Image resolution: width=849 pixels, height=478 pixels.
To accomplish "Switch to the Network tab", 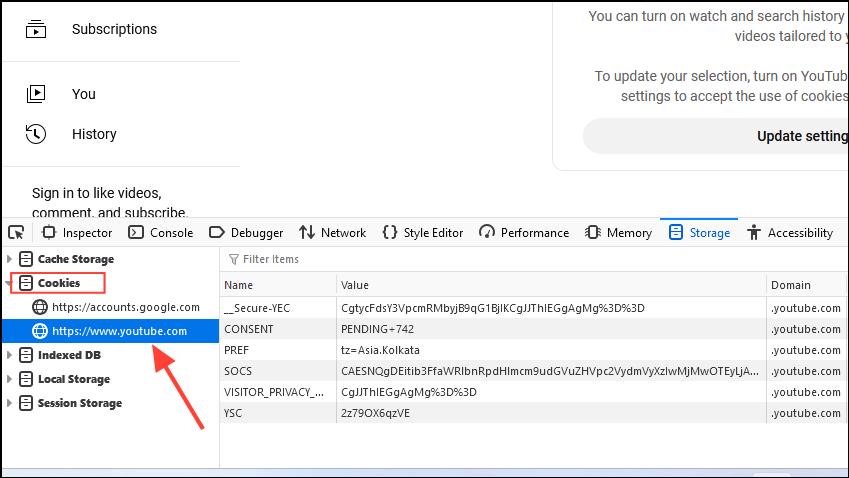I will click(332, 233).
